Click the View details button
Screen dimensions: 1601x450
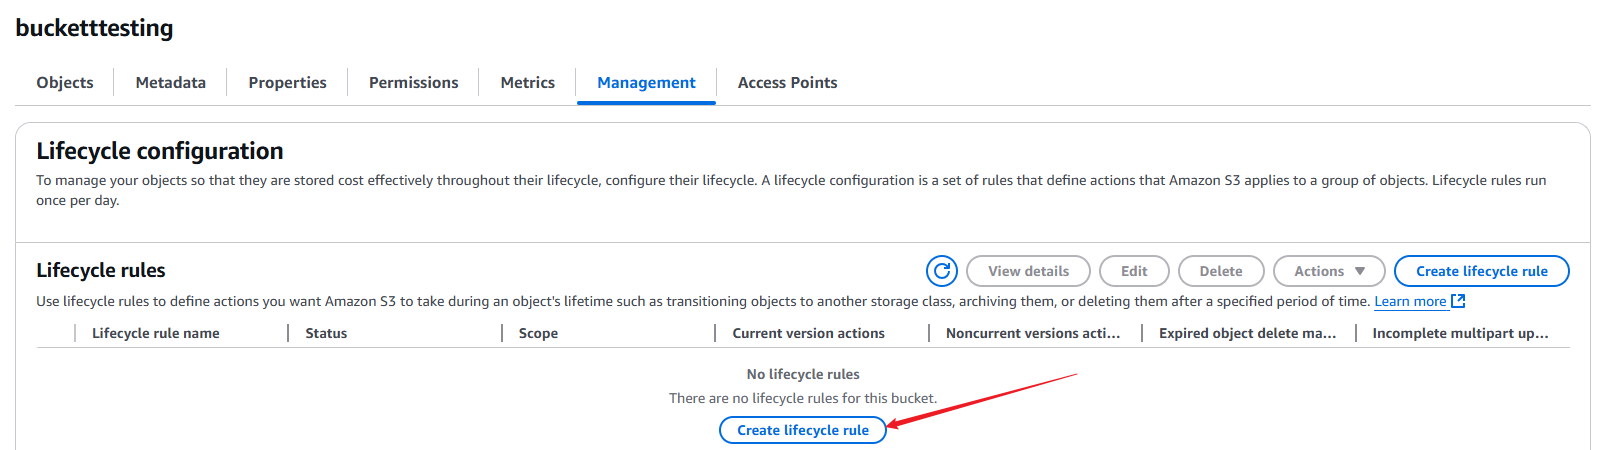point(1028,271)
